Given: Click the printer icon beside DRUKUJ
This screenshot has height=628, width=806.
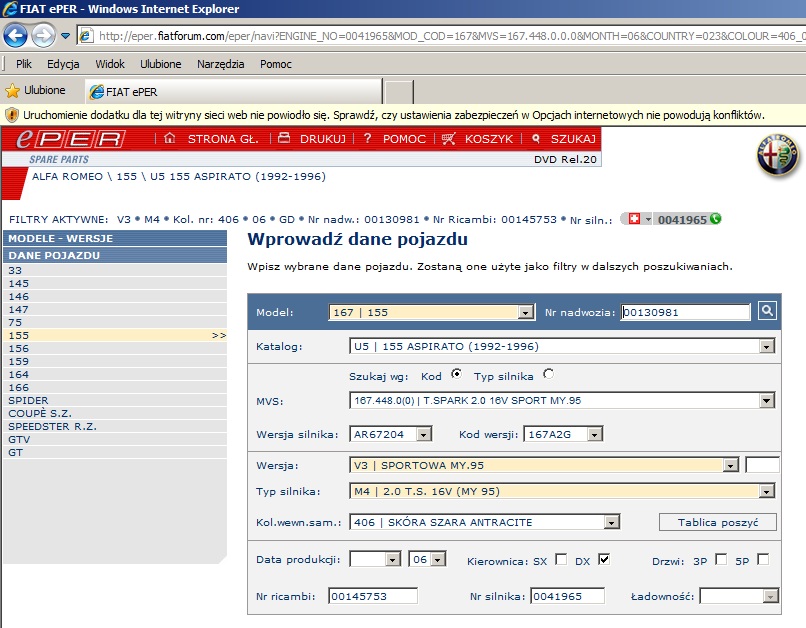Looking at the screenshot, I should tap(284, 138).
